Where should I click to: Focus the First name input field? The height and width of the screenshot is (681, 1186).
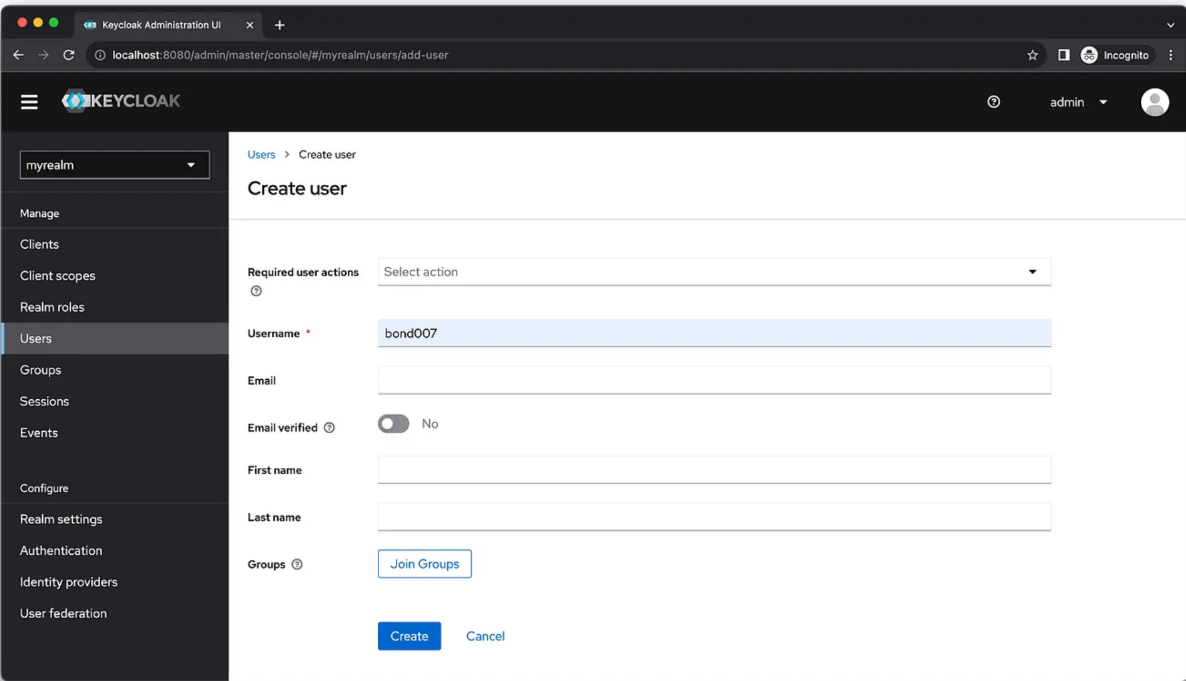(x=714, y=469)
